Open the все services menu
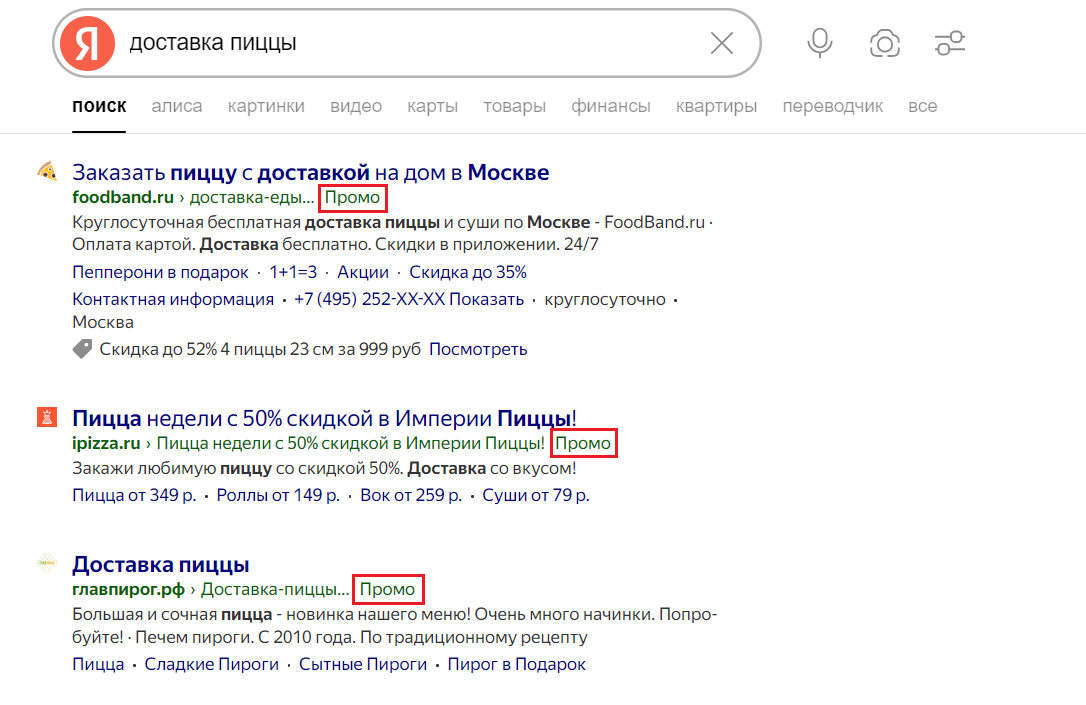The image size is (1086, 705). [x=923, y=105]
